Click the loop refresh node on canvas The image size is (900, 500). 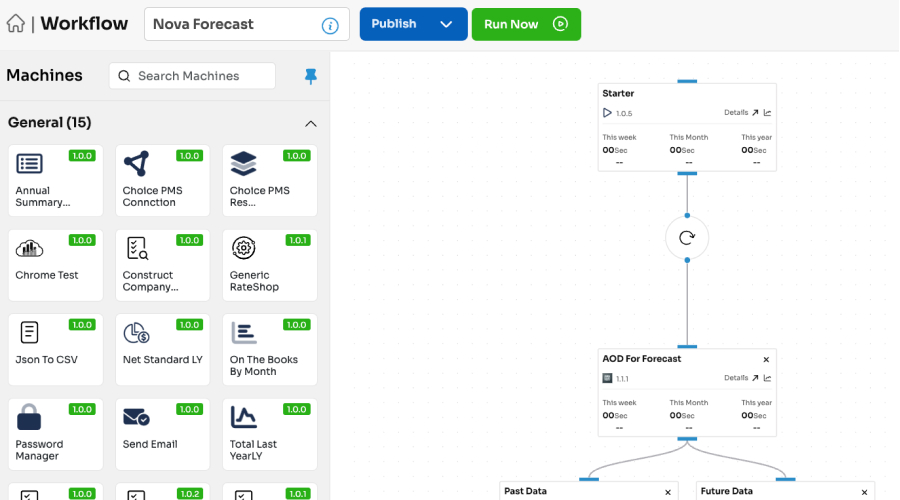(687, 238)
